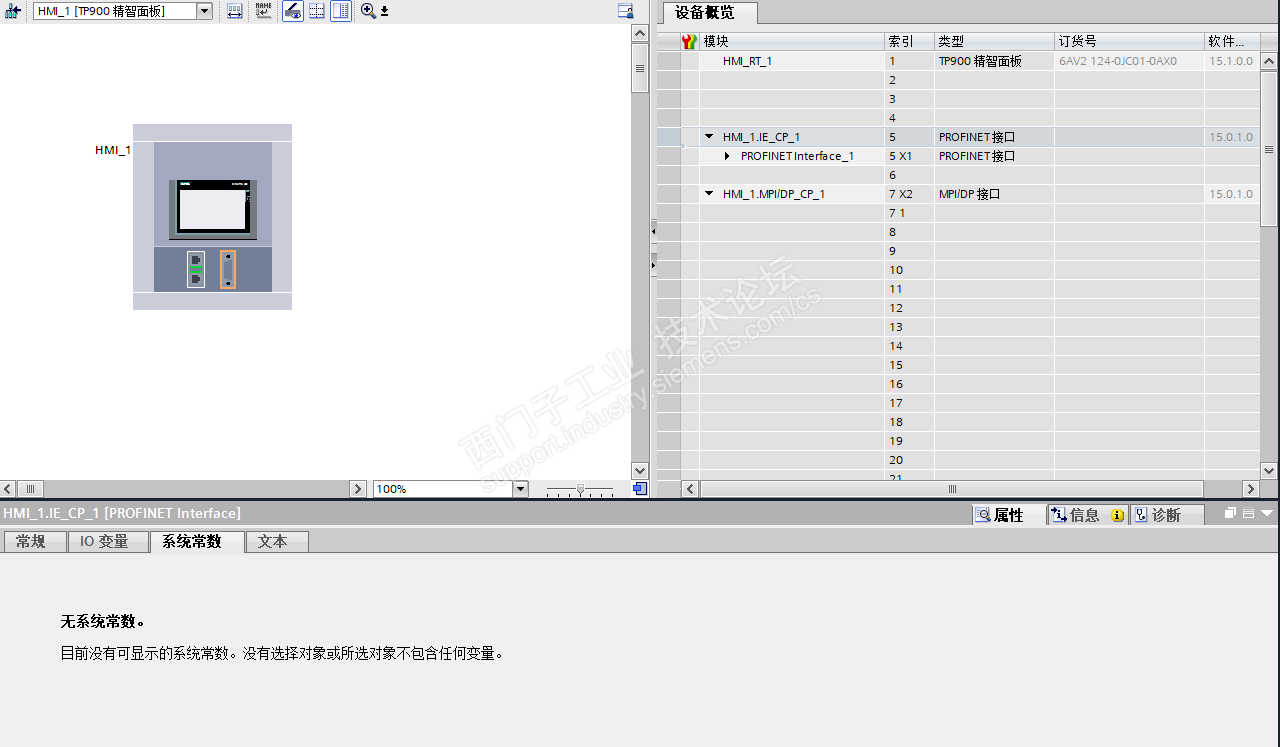Image resolution: width=1280 pixels, height=747 pixels.
Task: Select the HMI_1.IE_CP_1 module name
Action: tap(761, 137)
